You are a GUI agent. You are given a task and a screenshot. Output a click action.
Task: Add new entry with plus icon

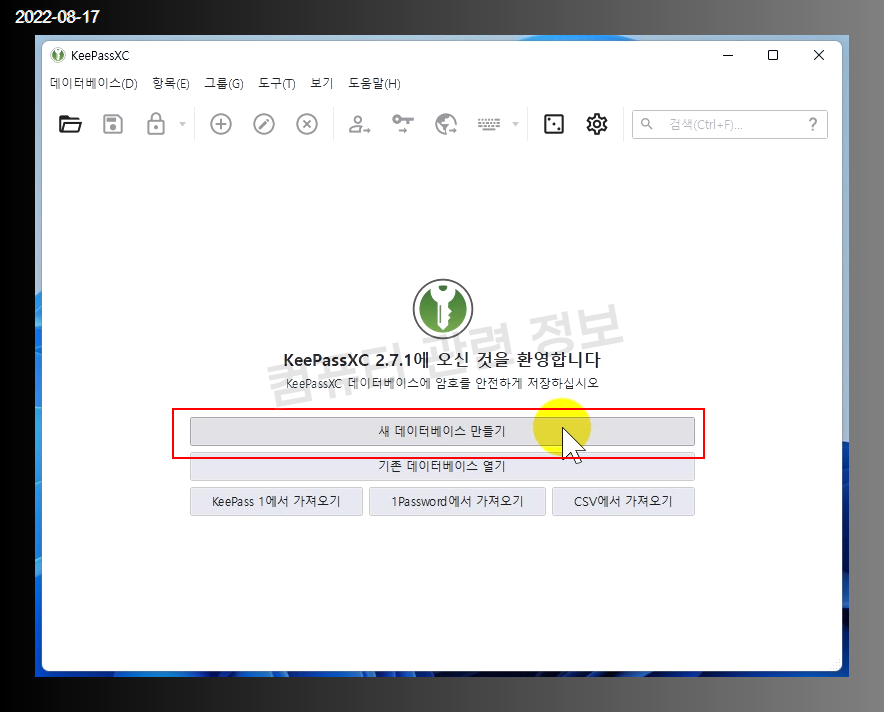click(221, 124)
